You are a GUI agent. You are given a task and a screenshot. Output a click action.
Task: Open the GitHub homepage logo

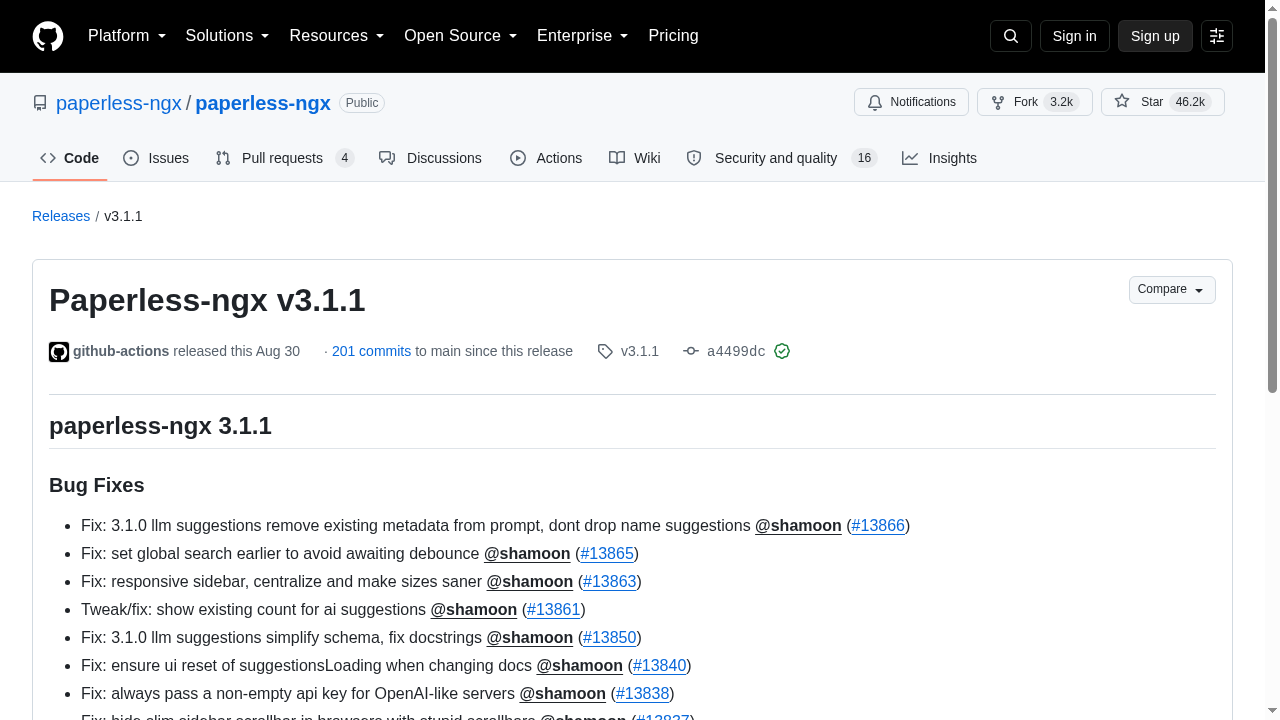tap(48, 36)
